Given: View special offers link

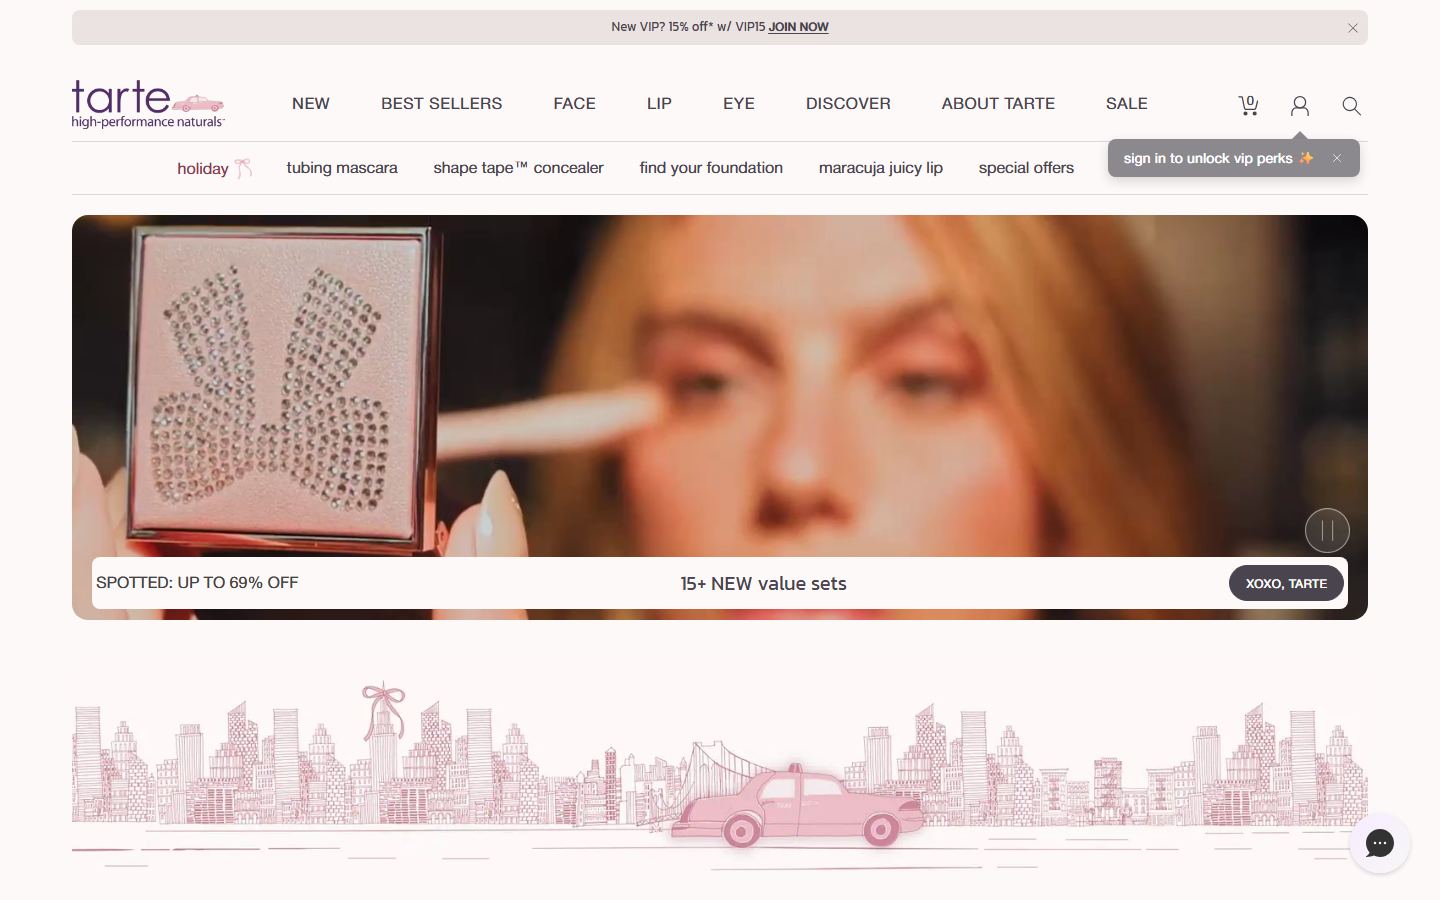Looking at the screenshot, I should [1026, 168].
